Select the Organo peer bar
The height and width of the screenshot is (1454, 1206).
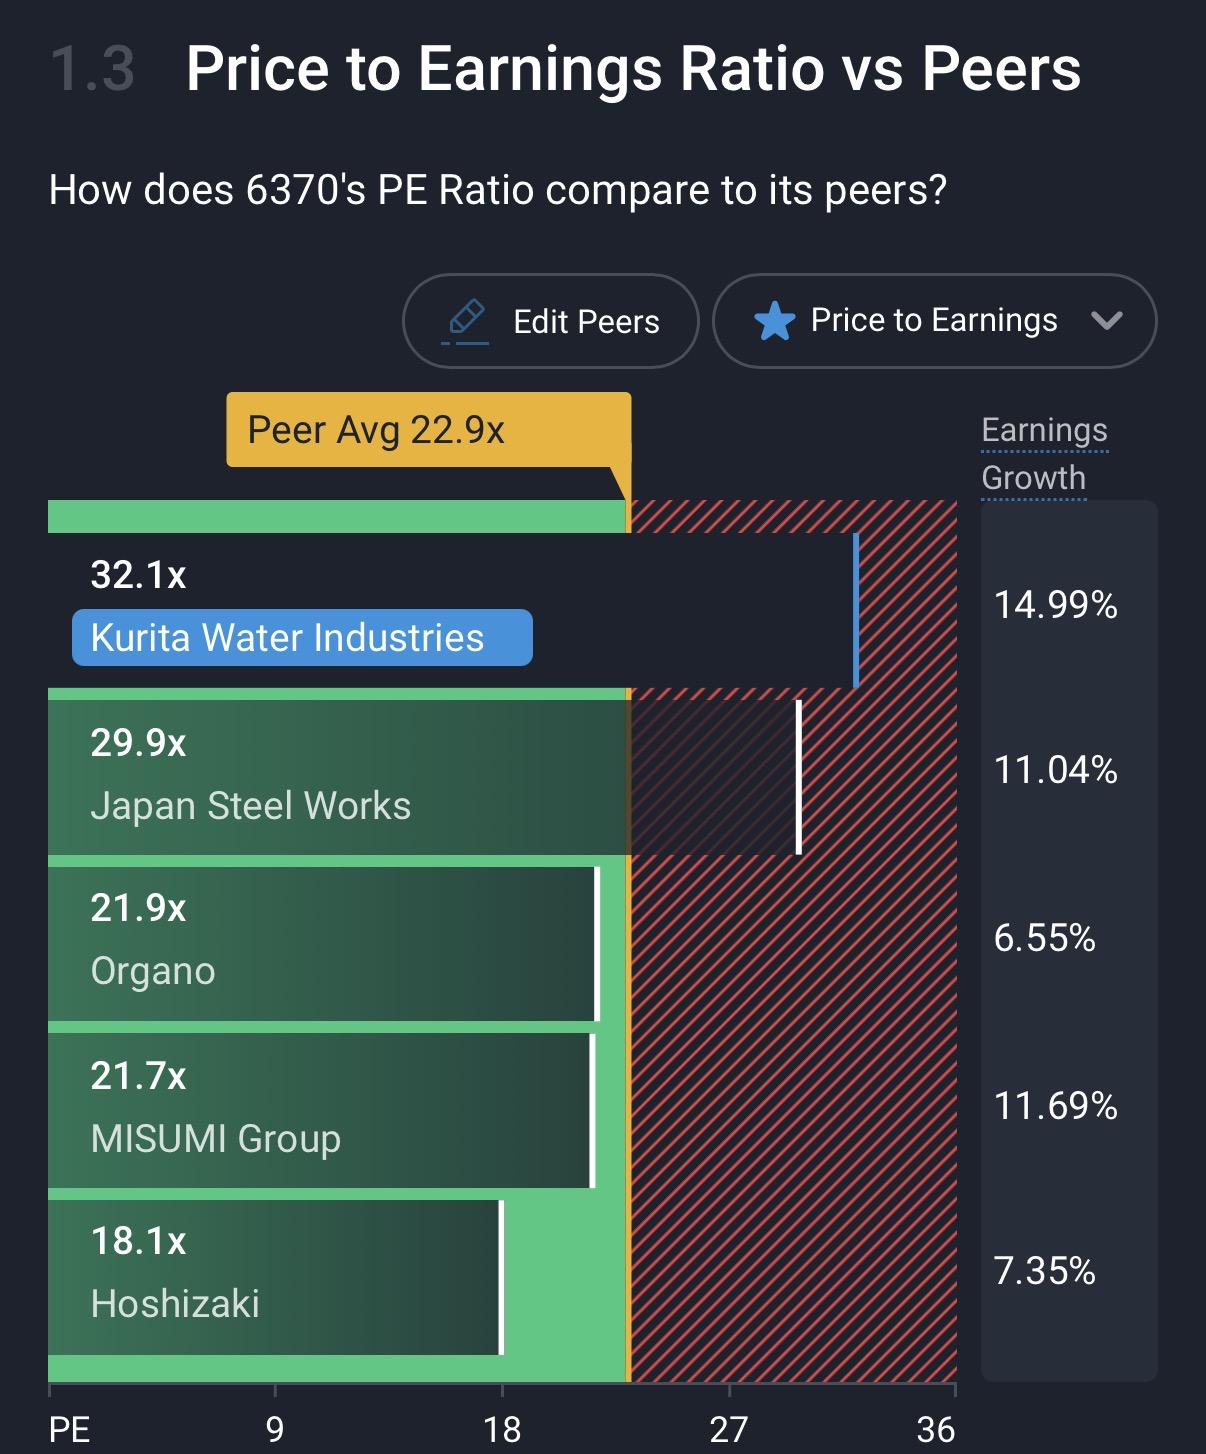(x=320, y=943)
